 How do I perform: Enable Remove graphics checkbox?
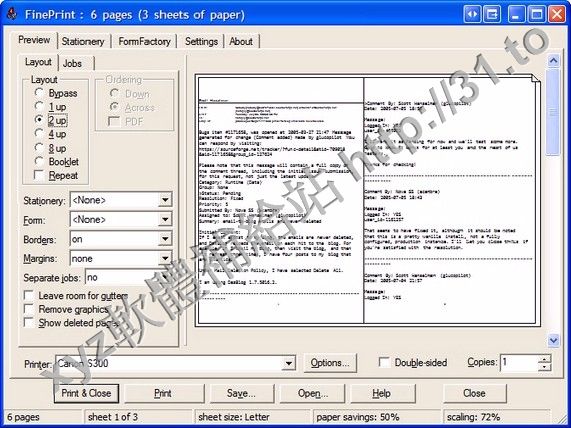click(29, 309)
